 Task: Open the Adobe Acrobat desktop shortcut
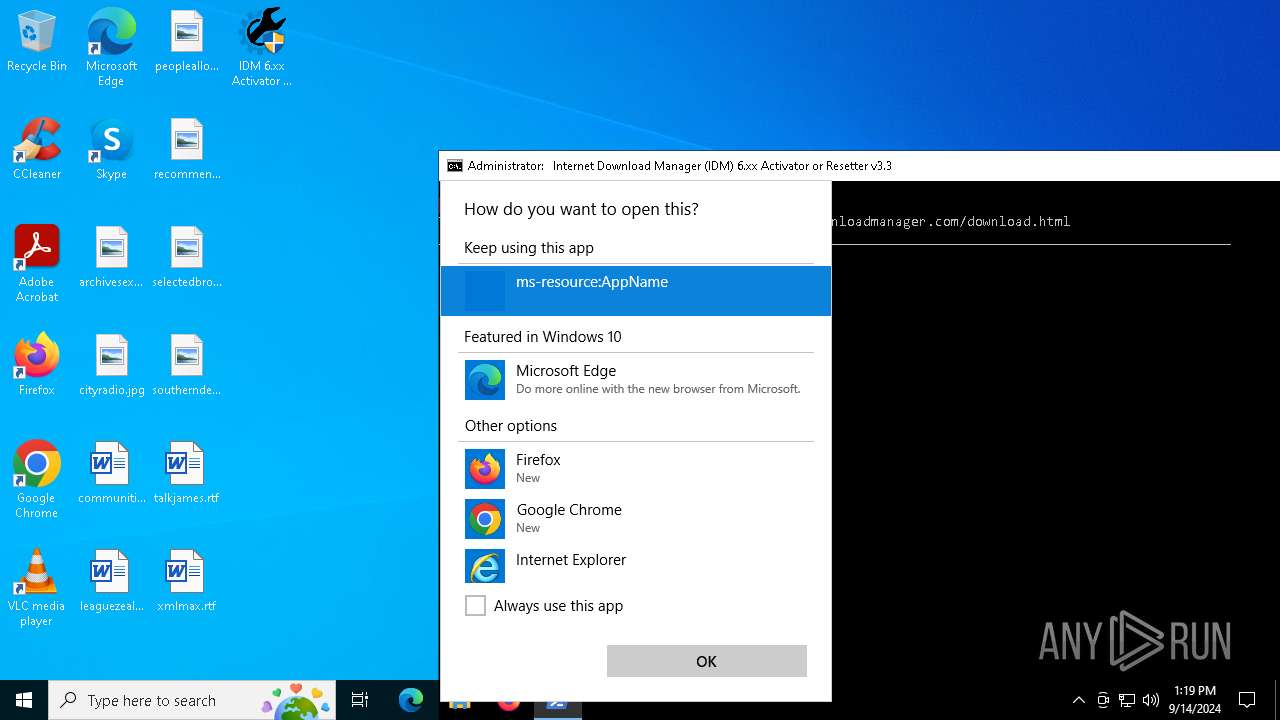[37, 264]
